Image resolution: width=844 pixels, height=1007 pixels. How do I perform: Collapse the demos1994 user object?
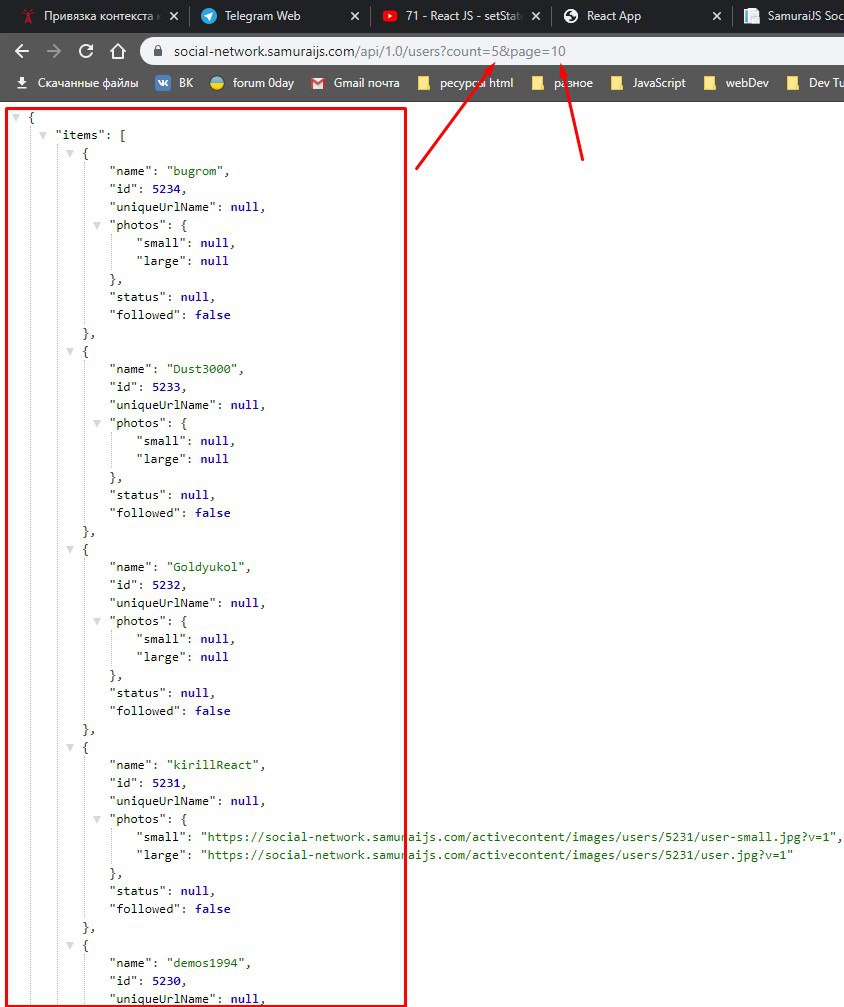pos(70,945)
